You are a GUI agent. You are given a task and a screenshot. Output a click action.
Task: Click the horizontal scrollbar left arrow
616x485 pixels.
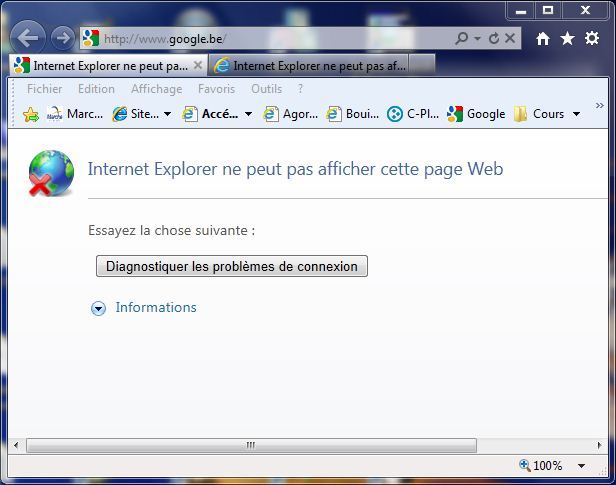pyautogui.click(x=16, y=445)
